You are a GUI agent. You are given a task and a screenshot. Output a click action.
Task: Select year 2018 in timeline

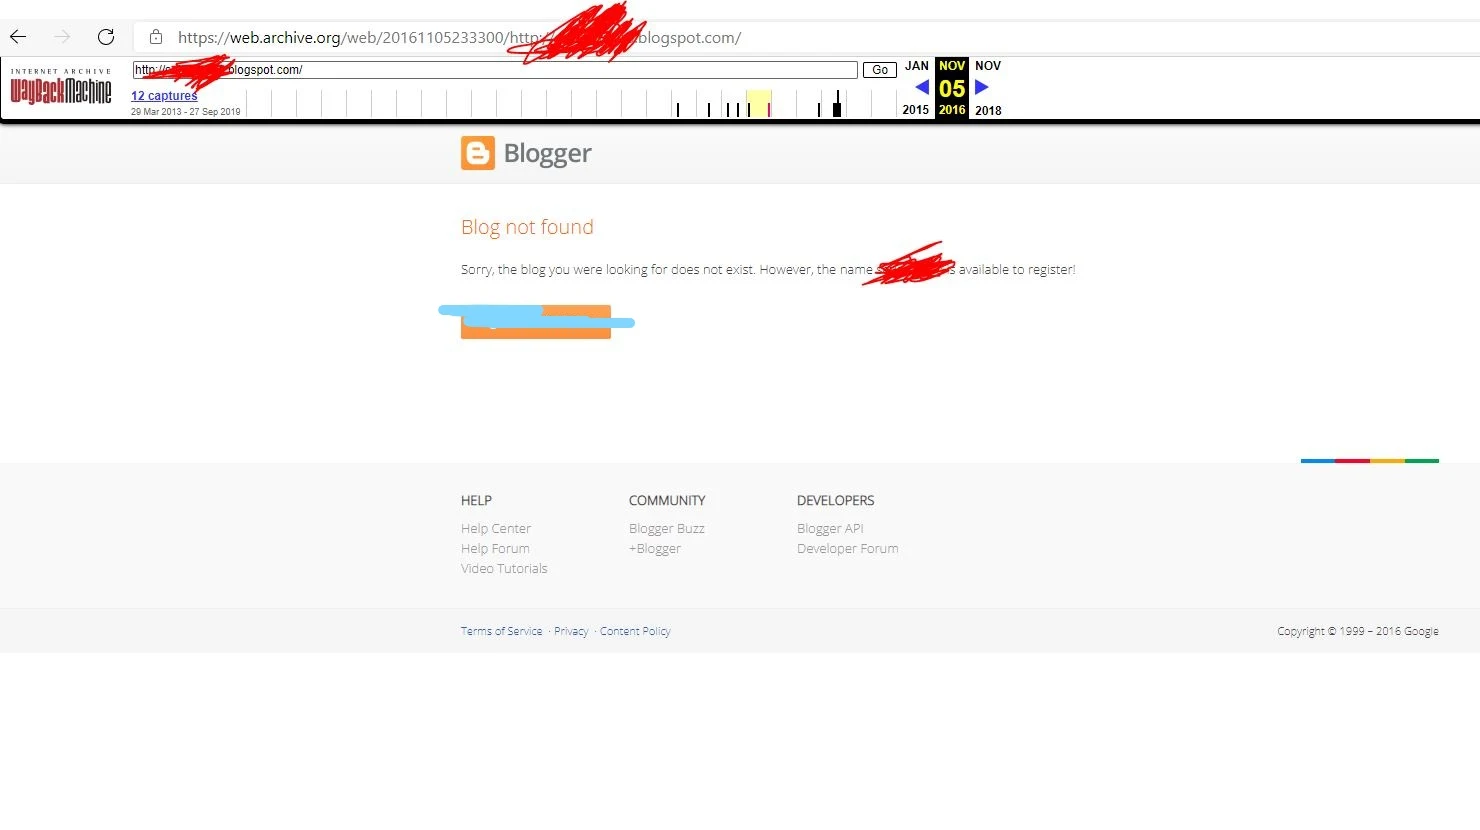(x=988, y=110)
